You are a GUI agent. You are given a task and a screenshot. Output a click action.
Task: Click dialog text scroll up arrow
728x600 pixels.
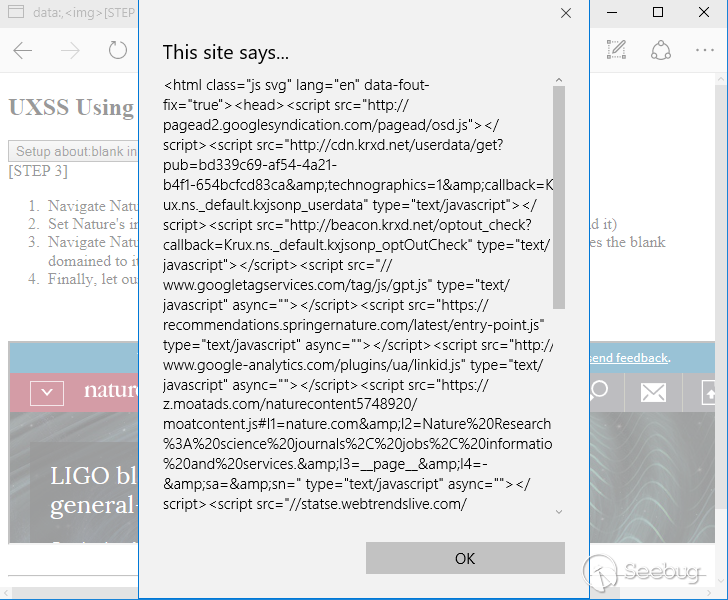(559, 80)
